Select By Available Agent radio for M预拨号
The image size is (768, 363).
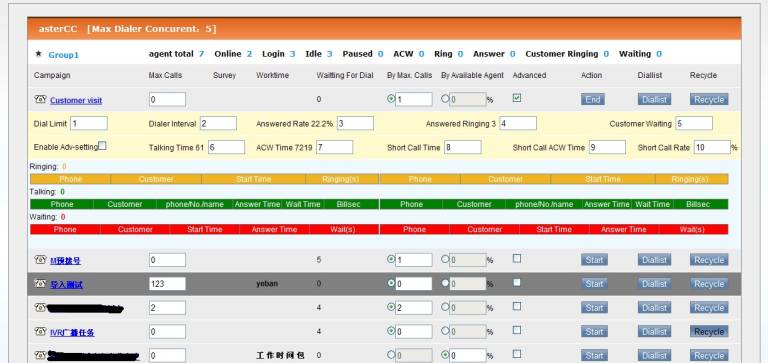click(445, 259)
